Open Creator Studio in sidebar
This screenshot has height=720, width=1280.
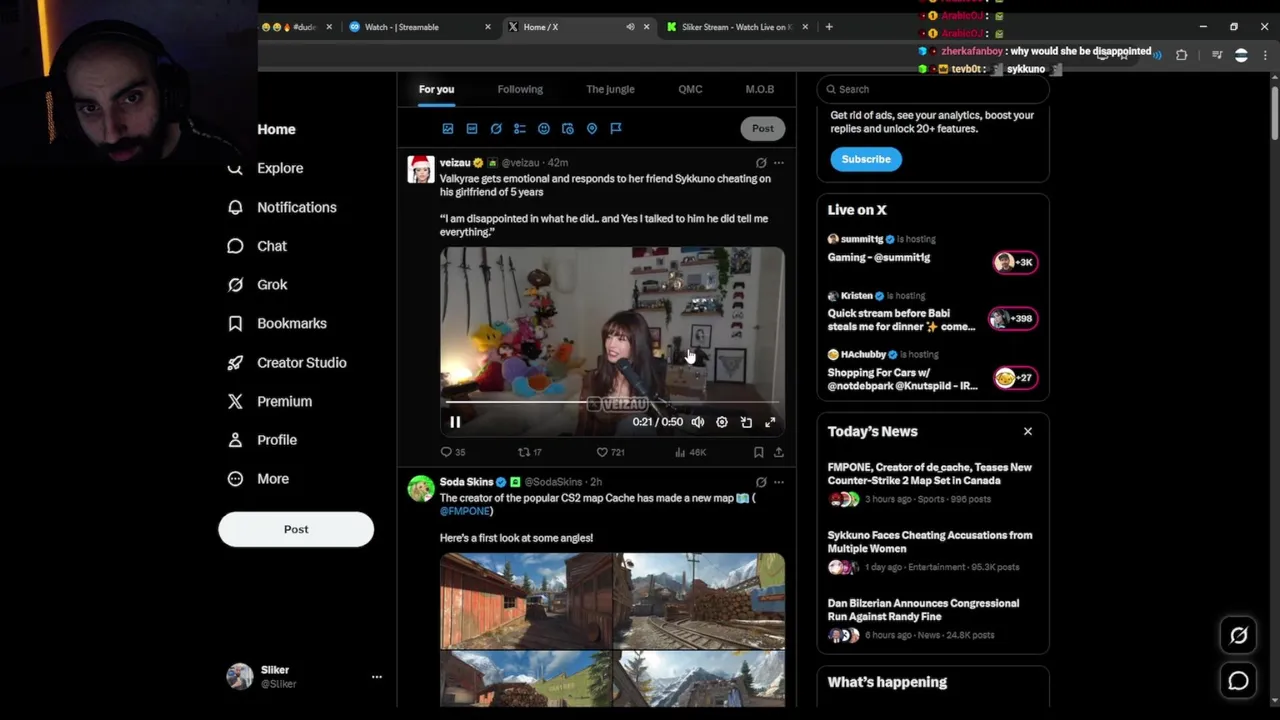[286, 363]
